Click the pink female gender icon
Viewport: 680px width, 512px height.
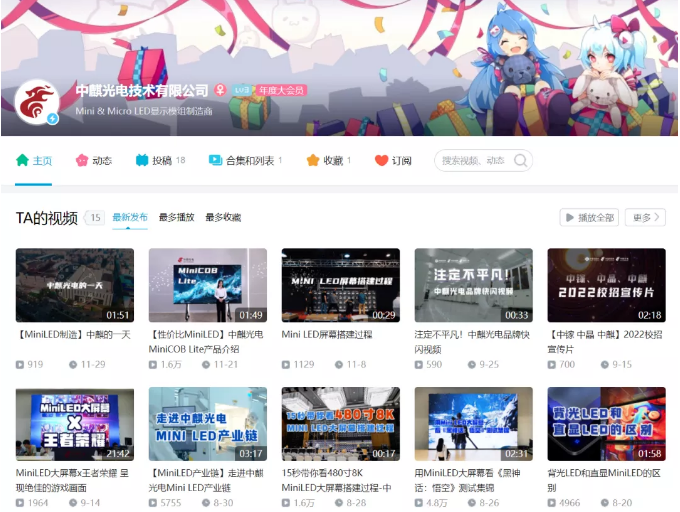click(x=220, y=90)
